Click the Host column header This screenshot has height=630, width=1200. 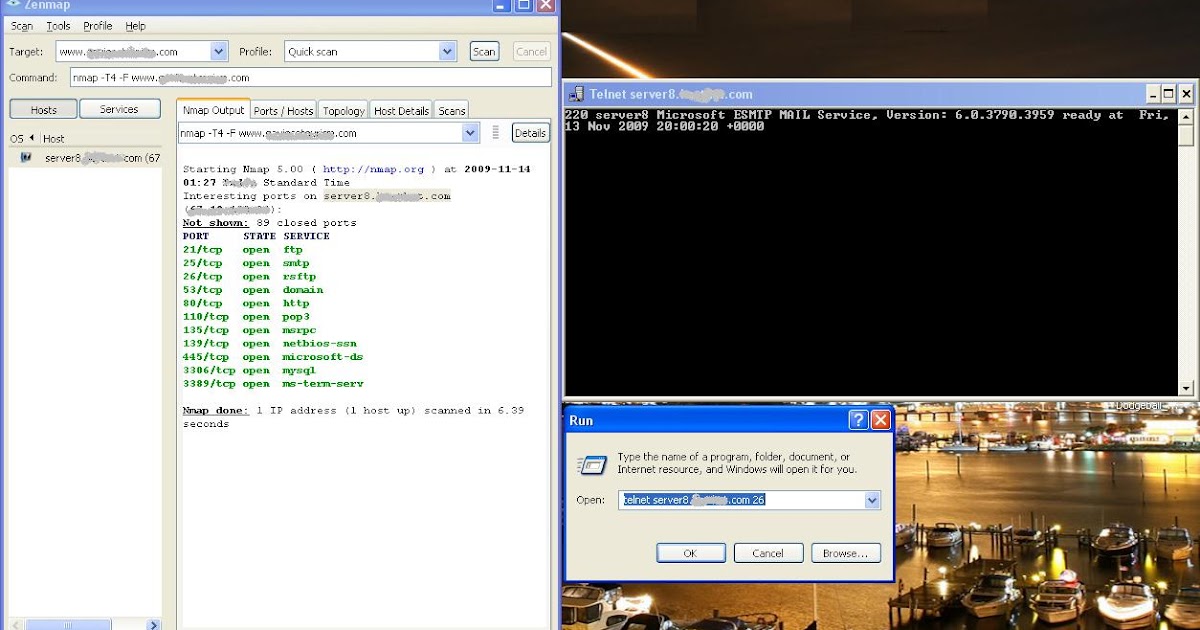click(x=54, y=138)
